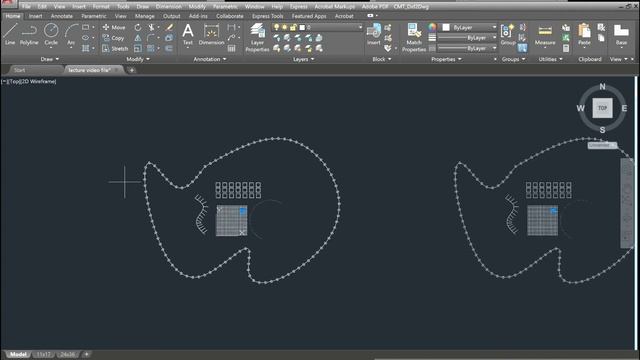Open the linetype ByLayer dropdown
640x360 pixels.
click(x=494, y=49)
